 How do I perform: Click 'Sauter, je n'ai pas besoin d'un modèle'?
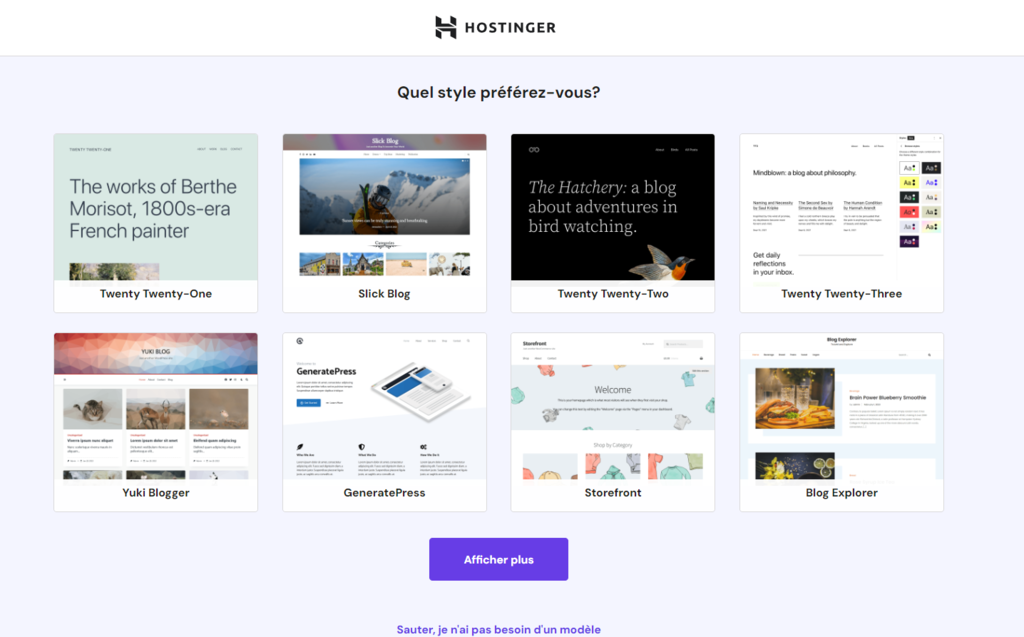(x=498, y=629)
